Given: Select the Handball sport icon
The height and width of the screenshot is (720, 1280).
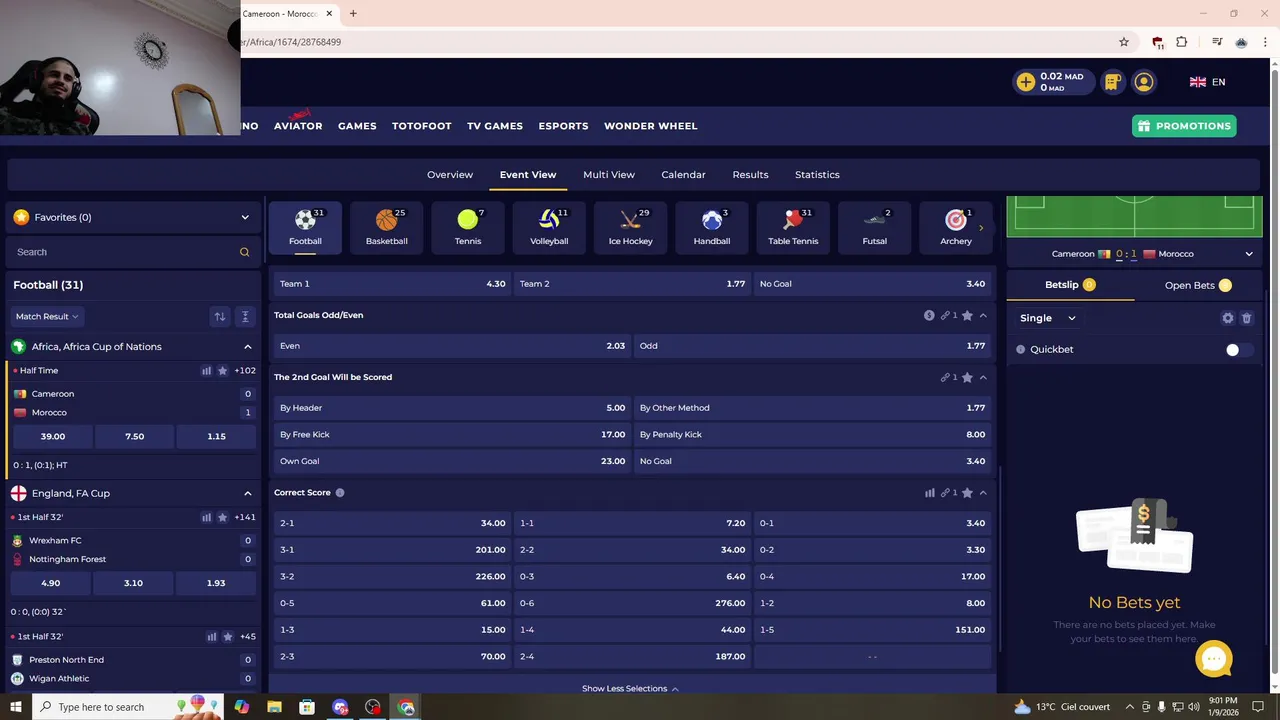Looking at the screenshot, I should tap(712, 227).
